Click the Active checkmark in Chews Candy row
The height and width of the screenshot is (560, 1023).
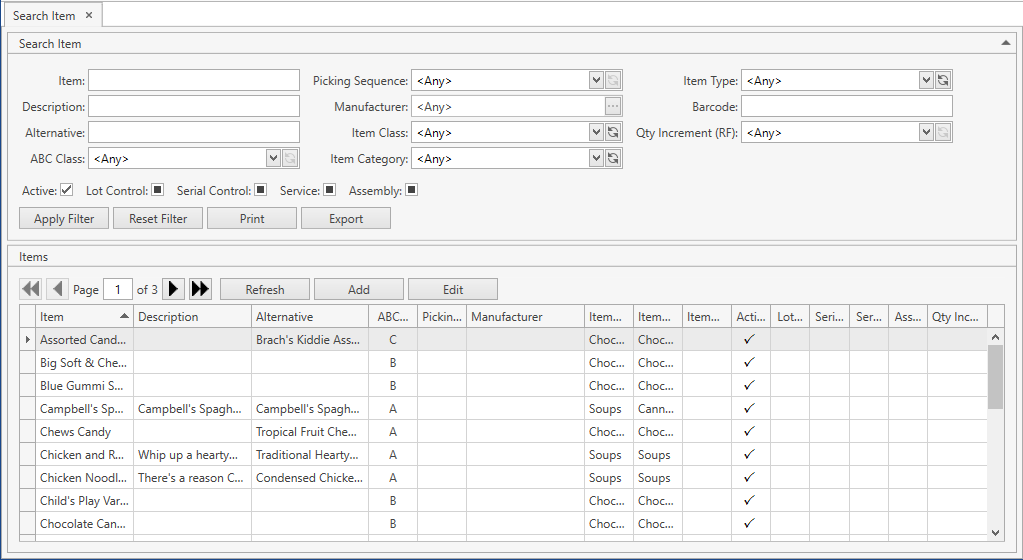click(749, 431)
